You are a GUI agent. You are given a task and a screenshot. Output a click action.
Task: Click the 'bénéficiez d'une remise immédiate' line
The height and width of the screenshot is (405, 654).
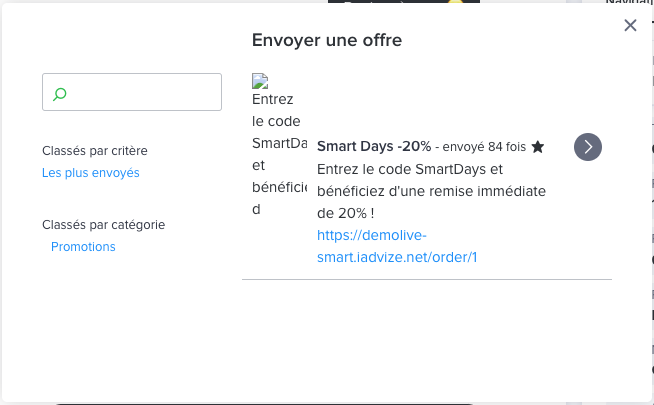point(430,190)
